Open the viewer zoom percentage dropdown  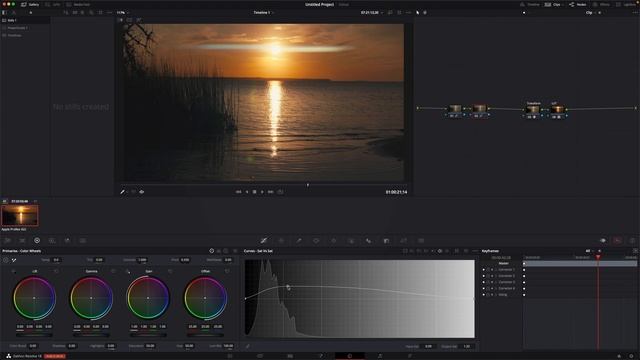122,13
